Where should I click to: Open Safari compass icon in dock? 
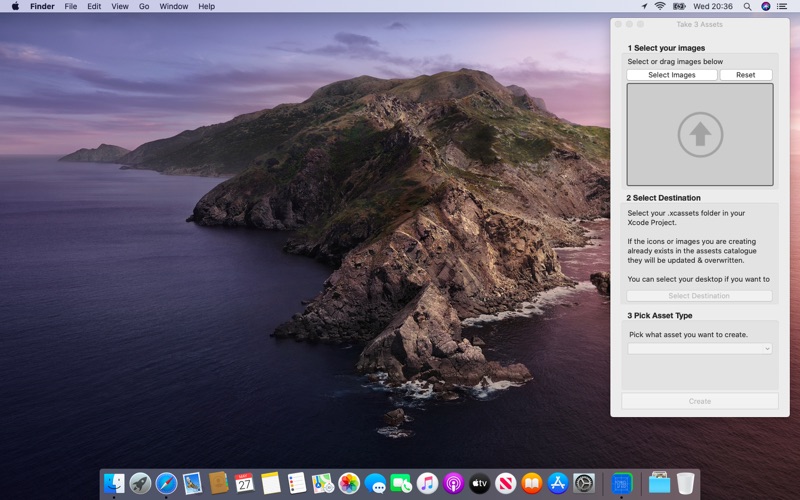pos(166,483)
